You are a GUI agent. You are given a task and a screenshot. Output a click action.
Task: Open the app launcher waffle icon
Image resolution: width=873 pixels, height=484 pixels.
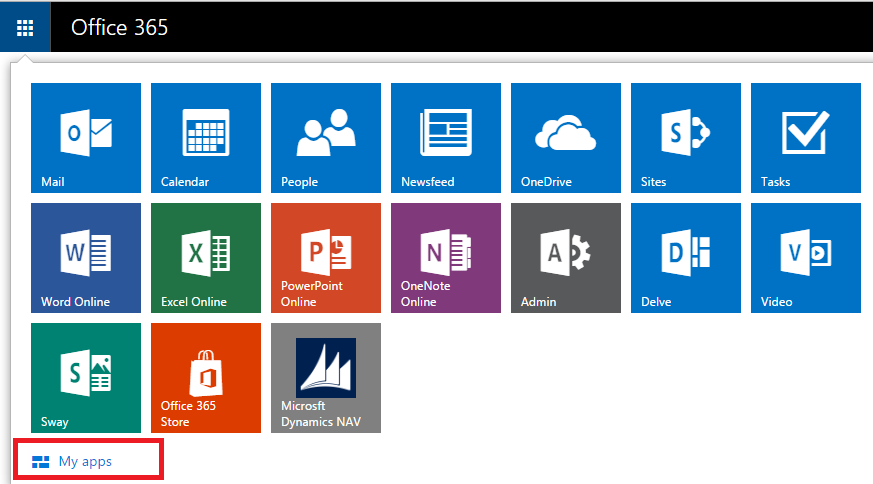click(25, 27)
